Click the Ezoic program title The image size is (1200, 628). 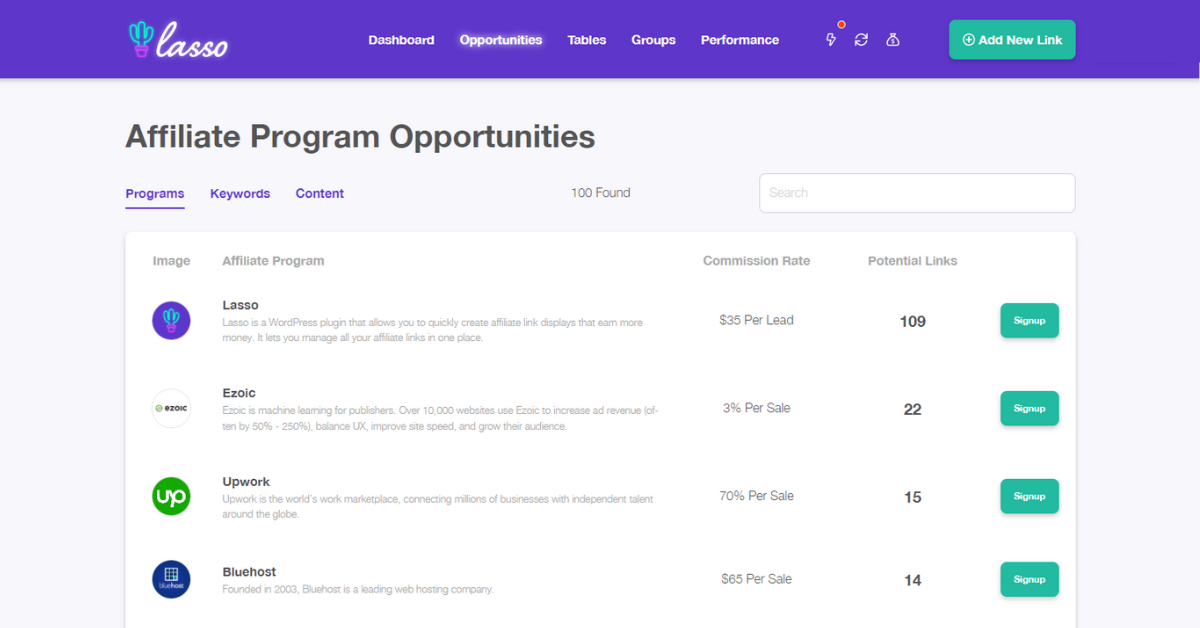coord(239,393)
